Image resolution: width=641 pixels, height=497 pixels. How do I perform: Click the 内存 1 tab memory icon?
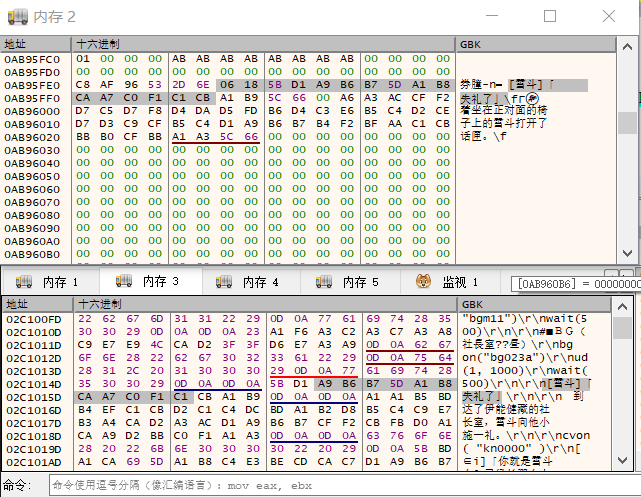coord(25,283)
